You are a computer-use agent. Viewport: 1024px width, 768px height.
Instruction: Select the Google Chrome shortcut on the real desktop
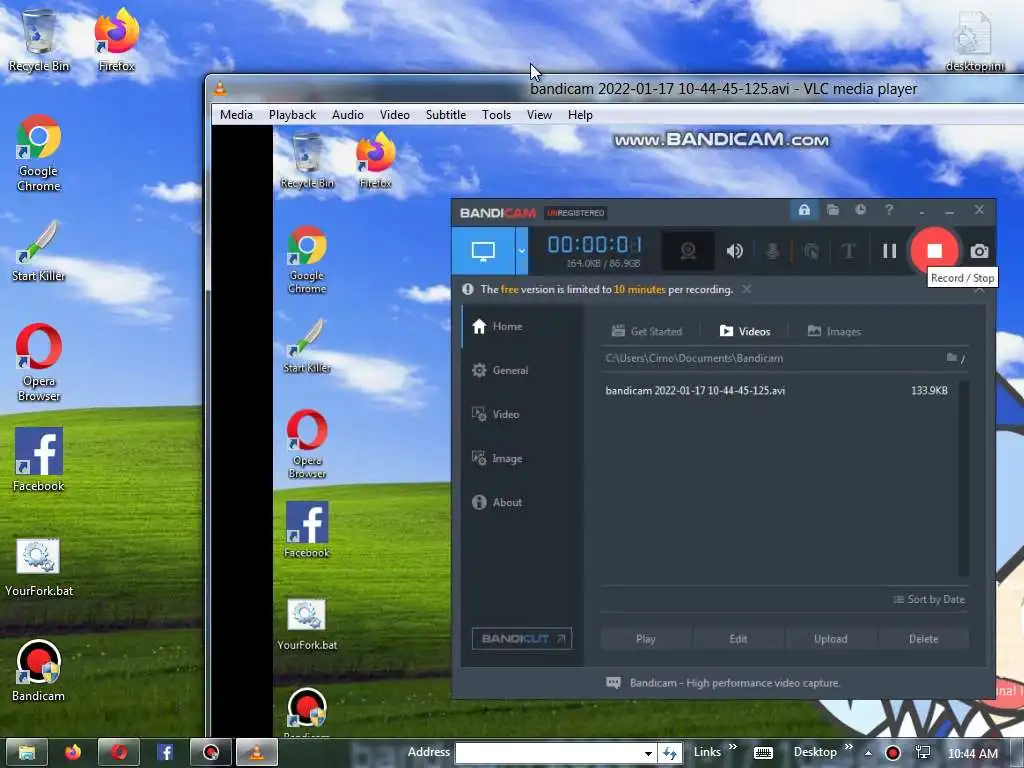39,153
